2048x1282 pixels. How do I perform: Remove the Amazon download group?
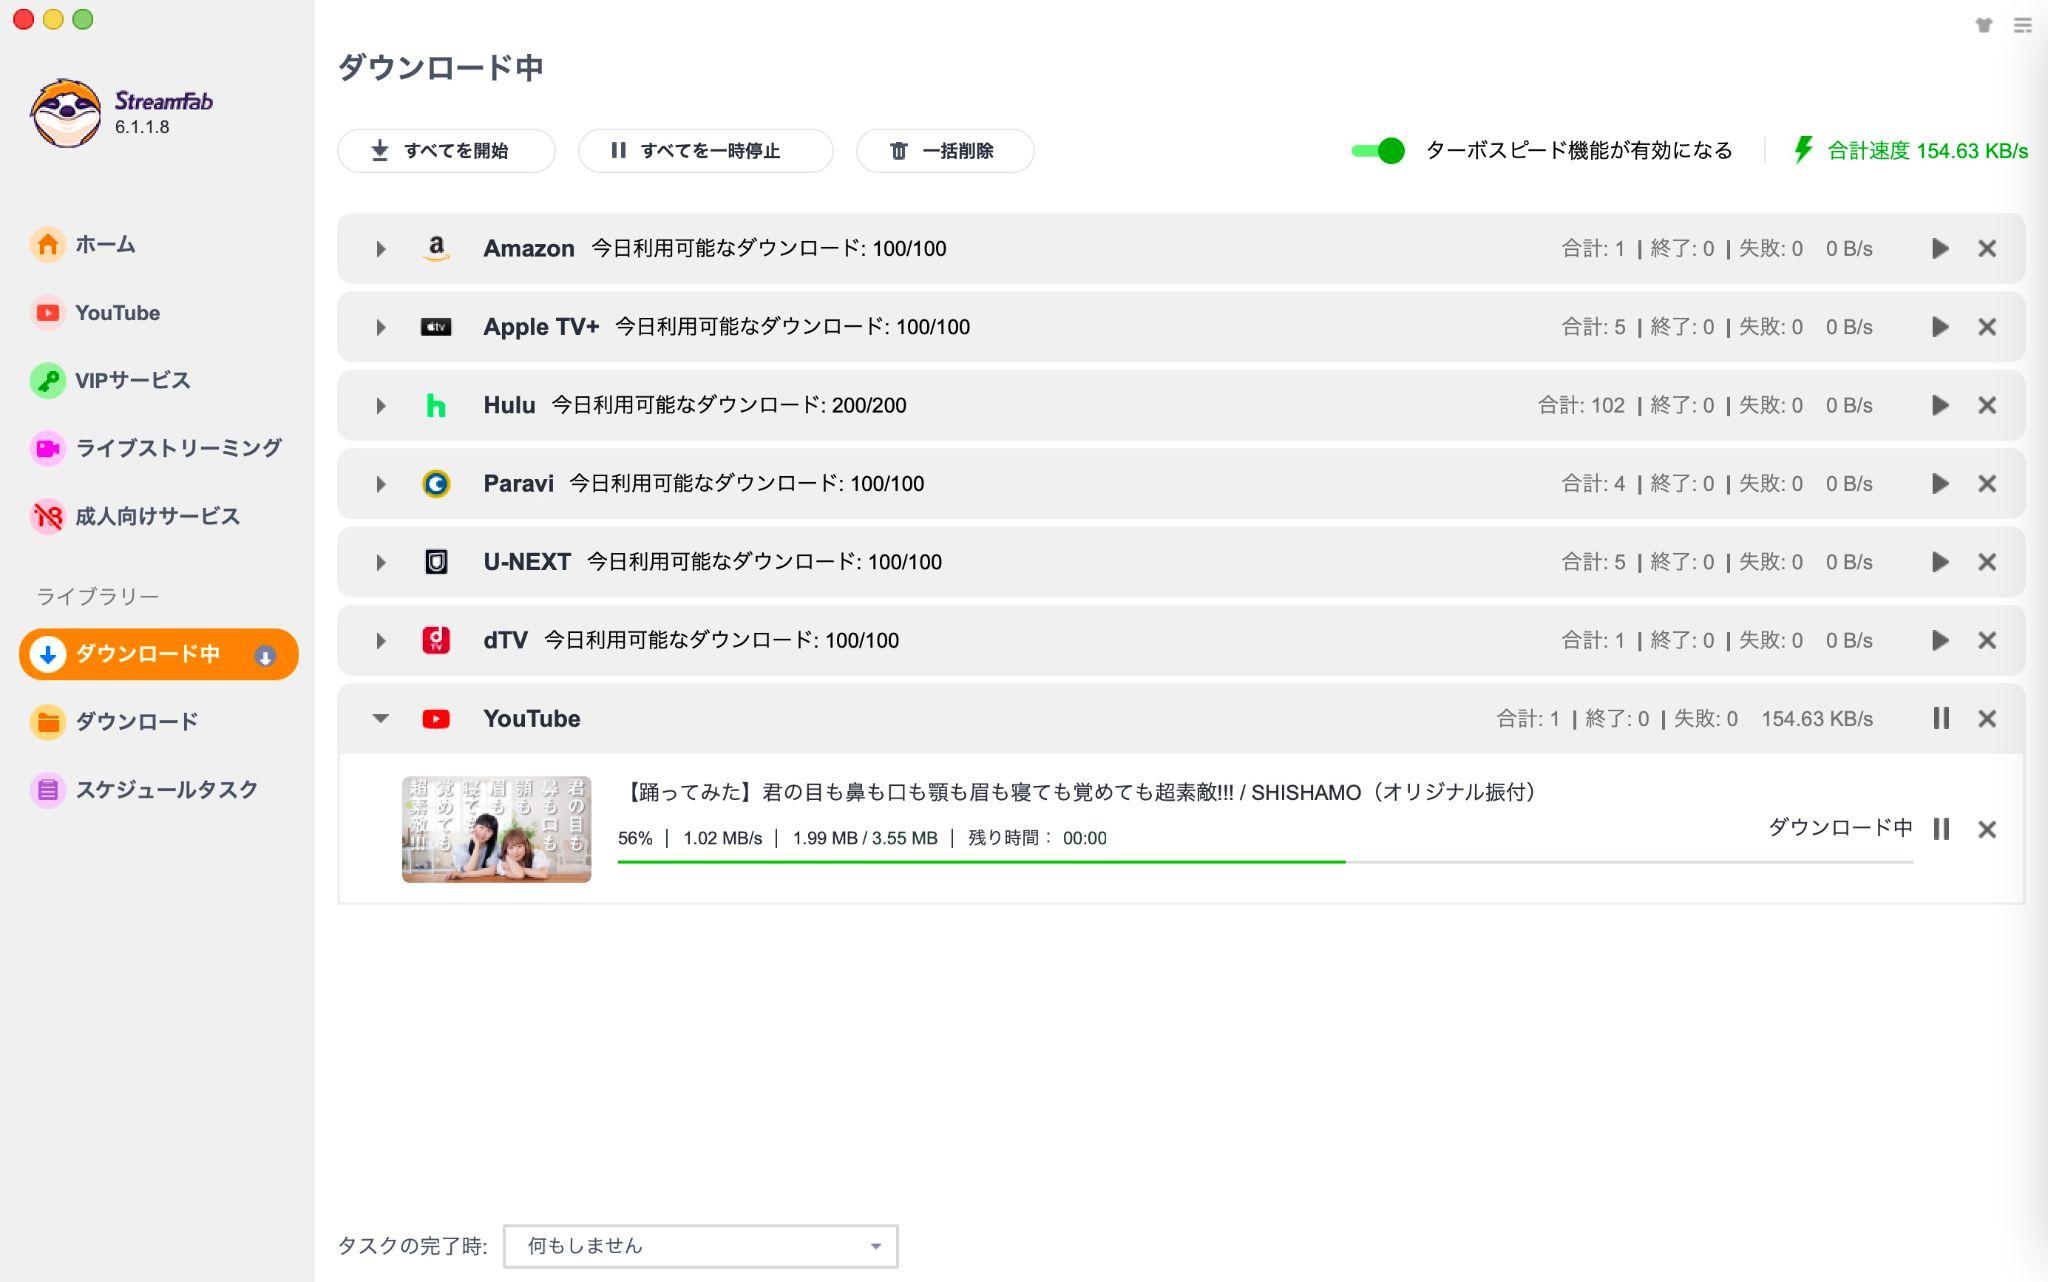1987,249
